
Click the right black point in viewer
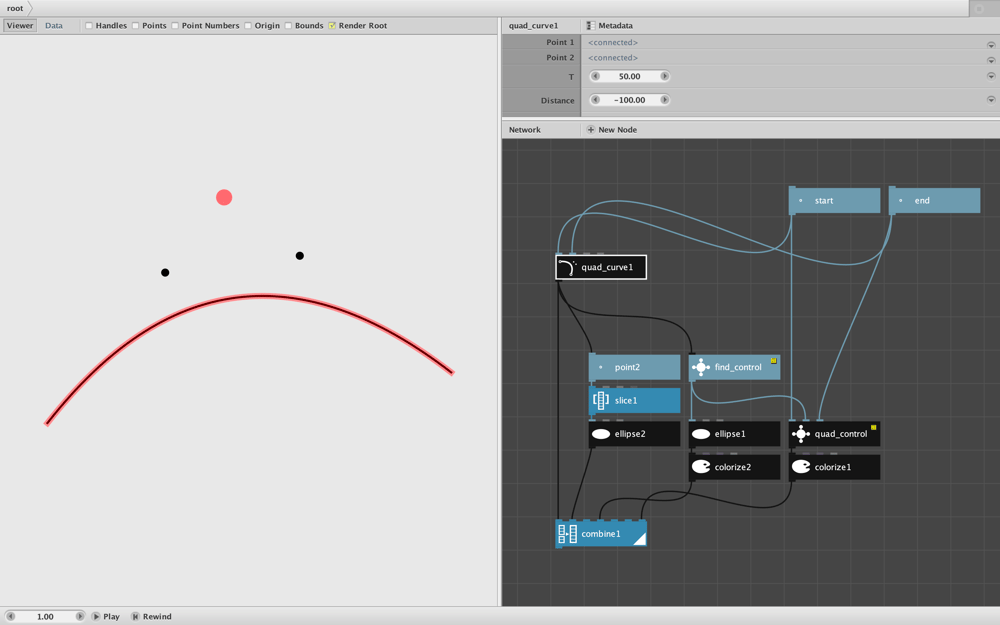click(300, 256)
